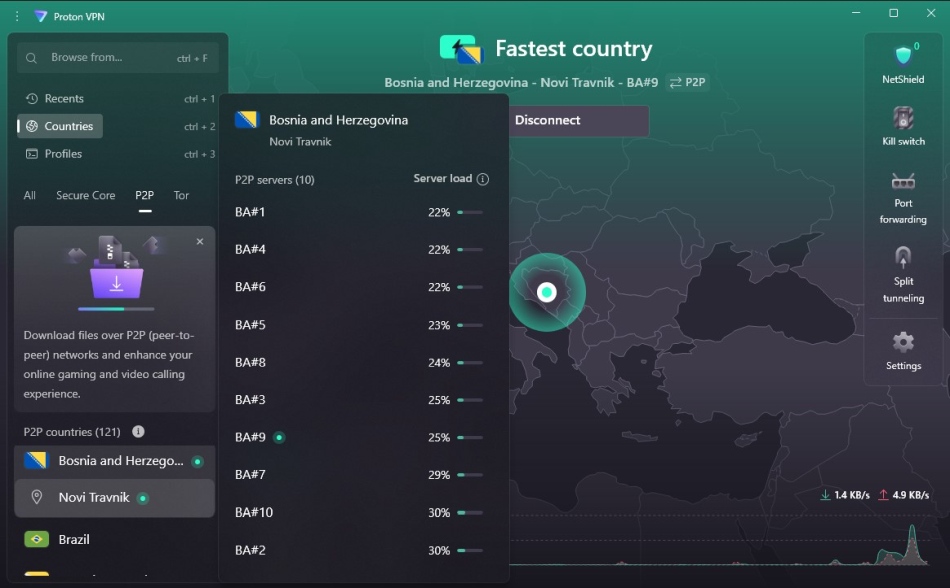Viewport: 950px width, 588px height.
Task: Click the Profiles icon
Action: [32, 154]
